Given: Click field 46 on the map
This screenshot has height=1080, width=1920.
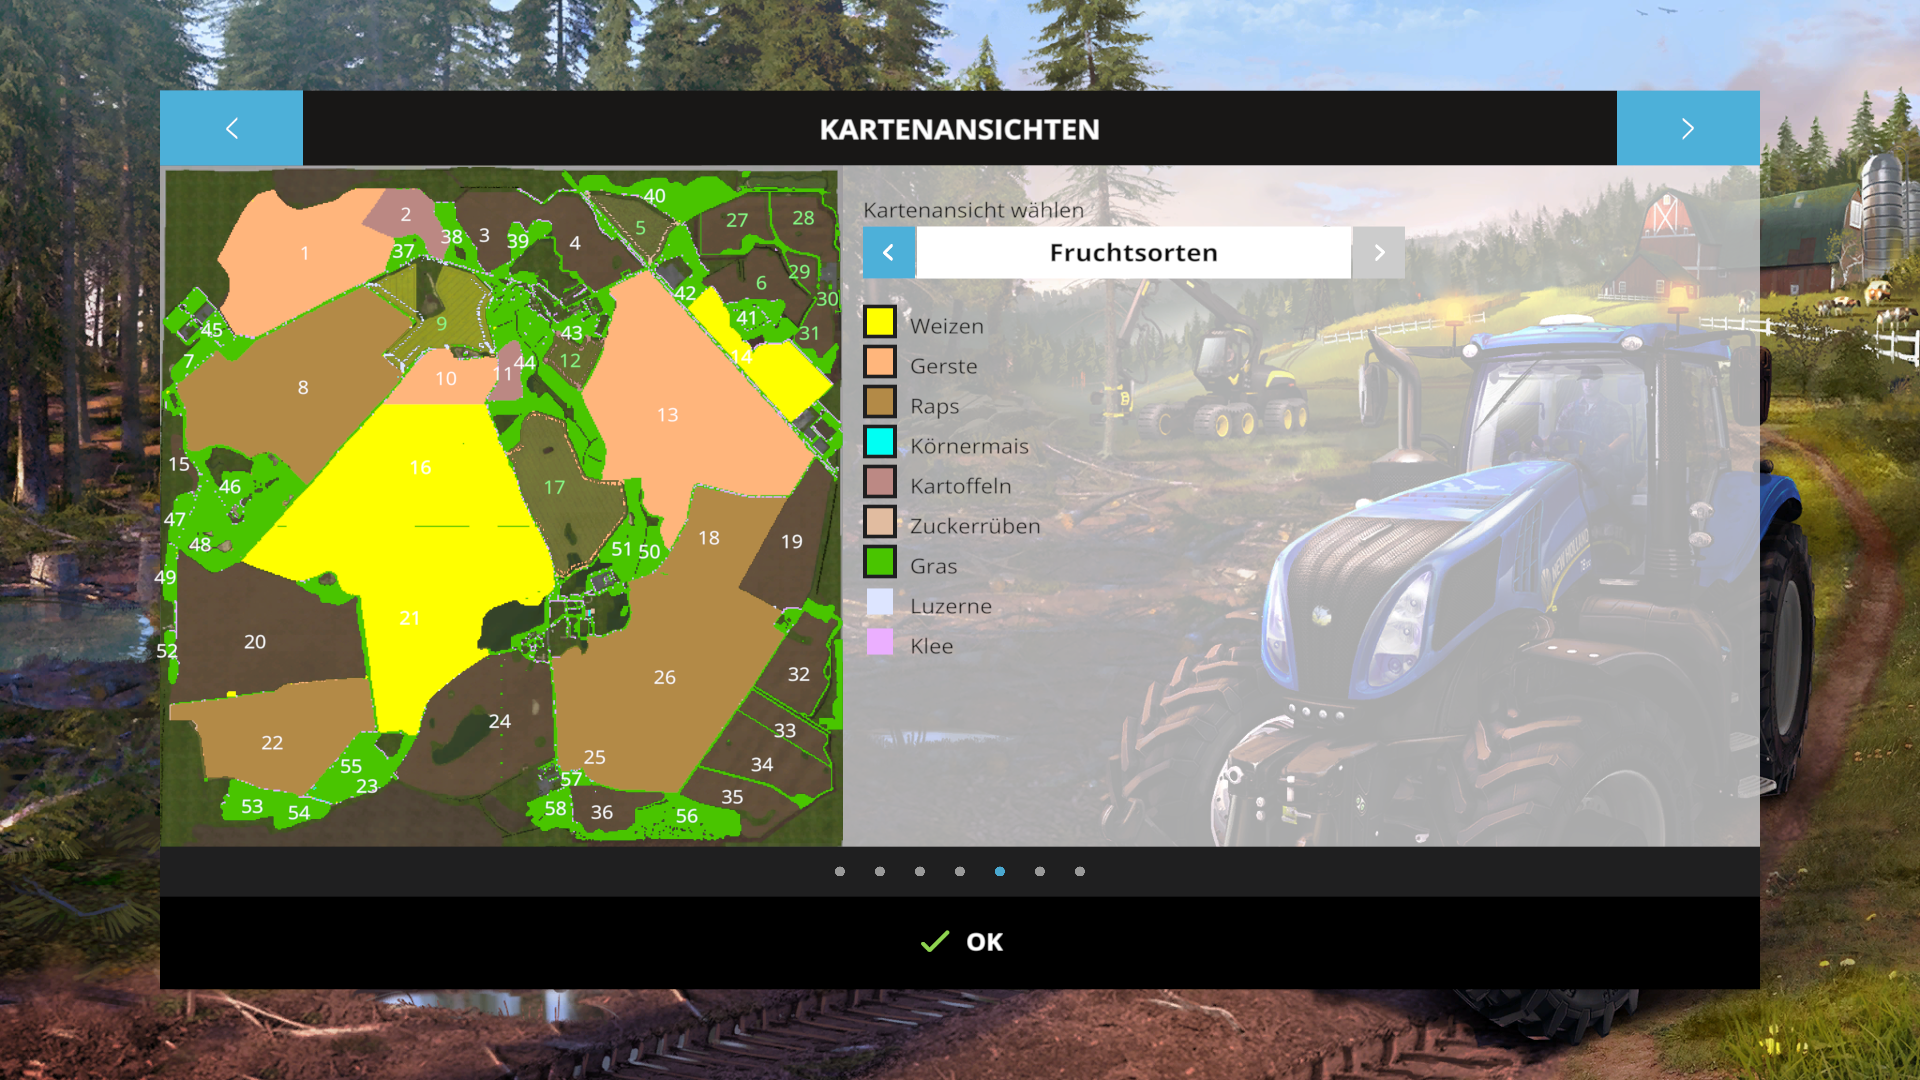Looking at the screenshot, I should pyautogui.click(x=230, y=486).
